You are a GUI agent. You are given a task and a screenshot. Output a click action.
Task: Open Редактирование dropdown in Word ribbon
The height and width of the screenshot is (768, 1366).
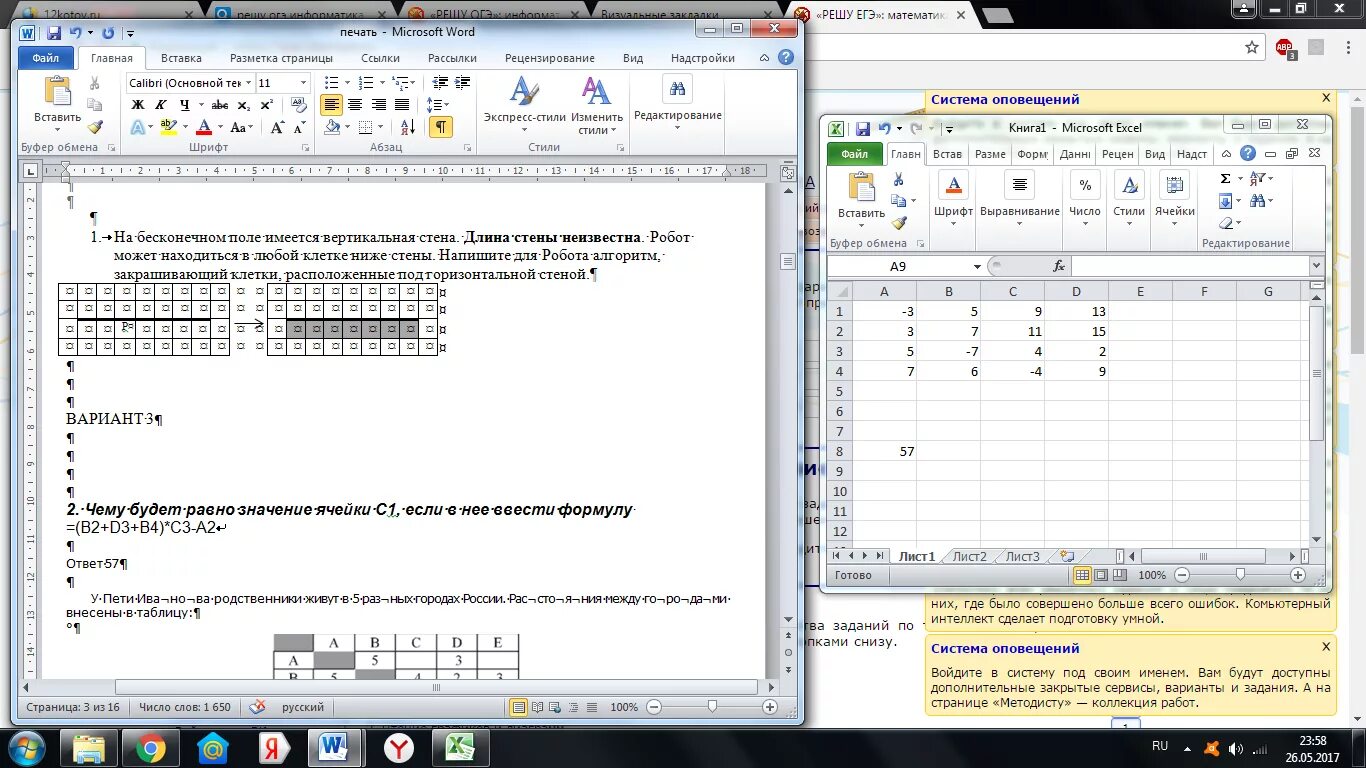(x=678, y=101)
